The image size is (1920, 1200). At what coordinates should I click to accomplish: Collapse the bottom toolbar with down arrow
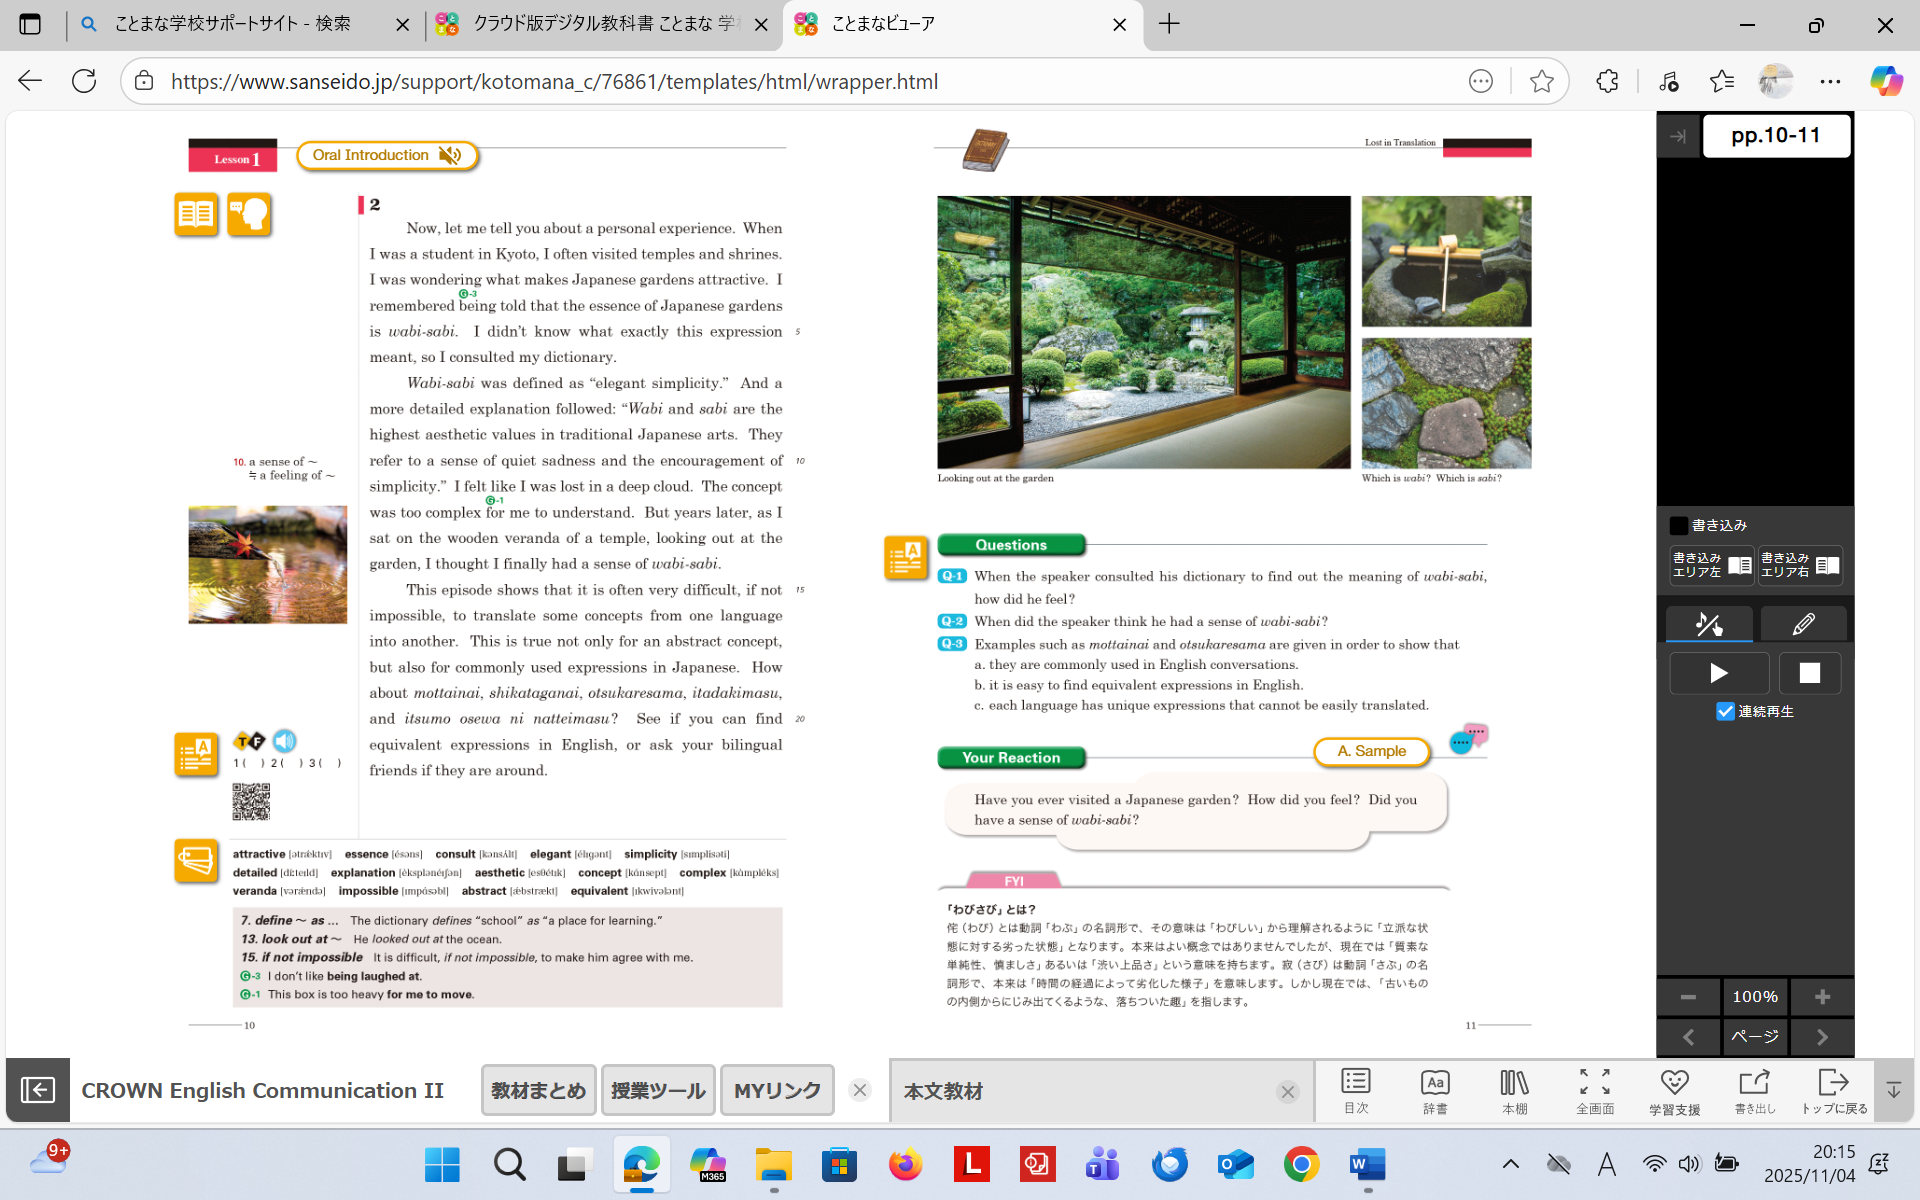(x=1893, y=1090)
